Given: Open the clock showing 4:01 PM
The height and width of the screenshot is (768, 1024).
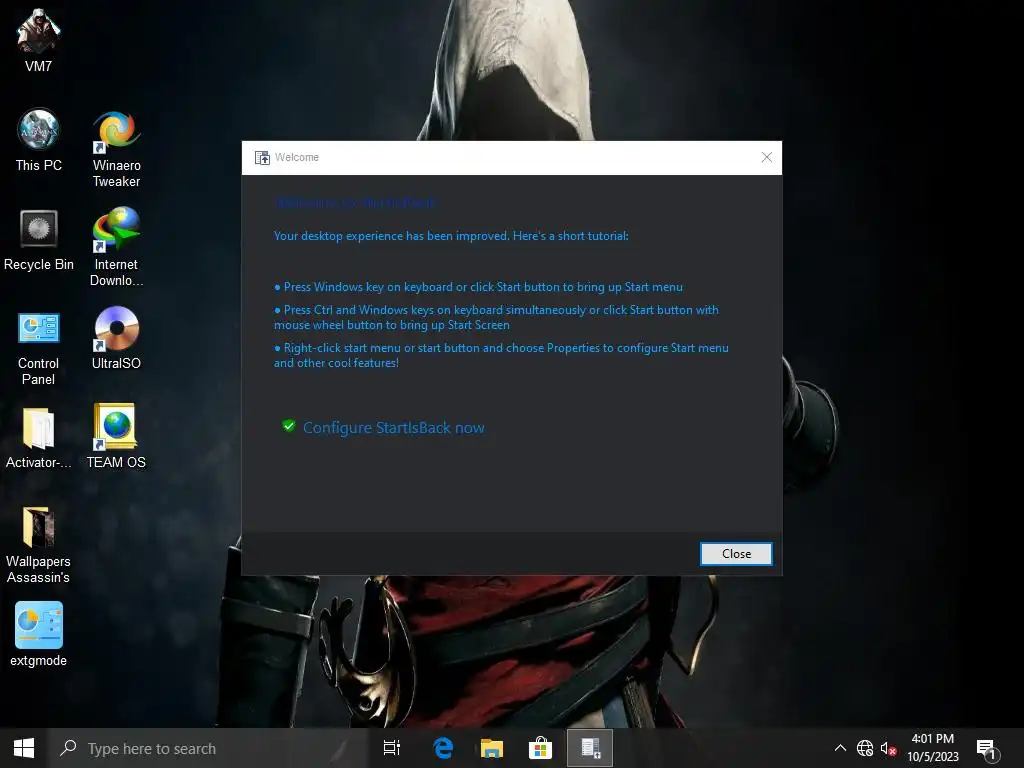Looking at the screenshot, I should (x=933, y=748).
